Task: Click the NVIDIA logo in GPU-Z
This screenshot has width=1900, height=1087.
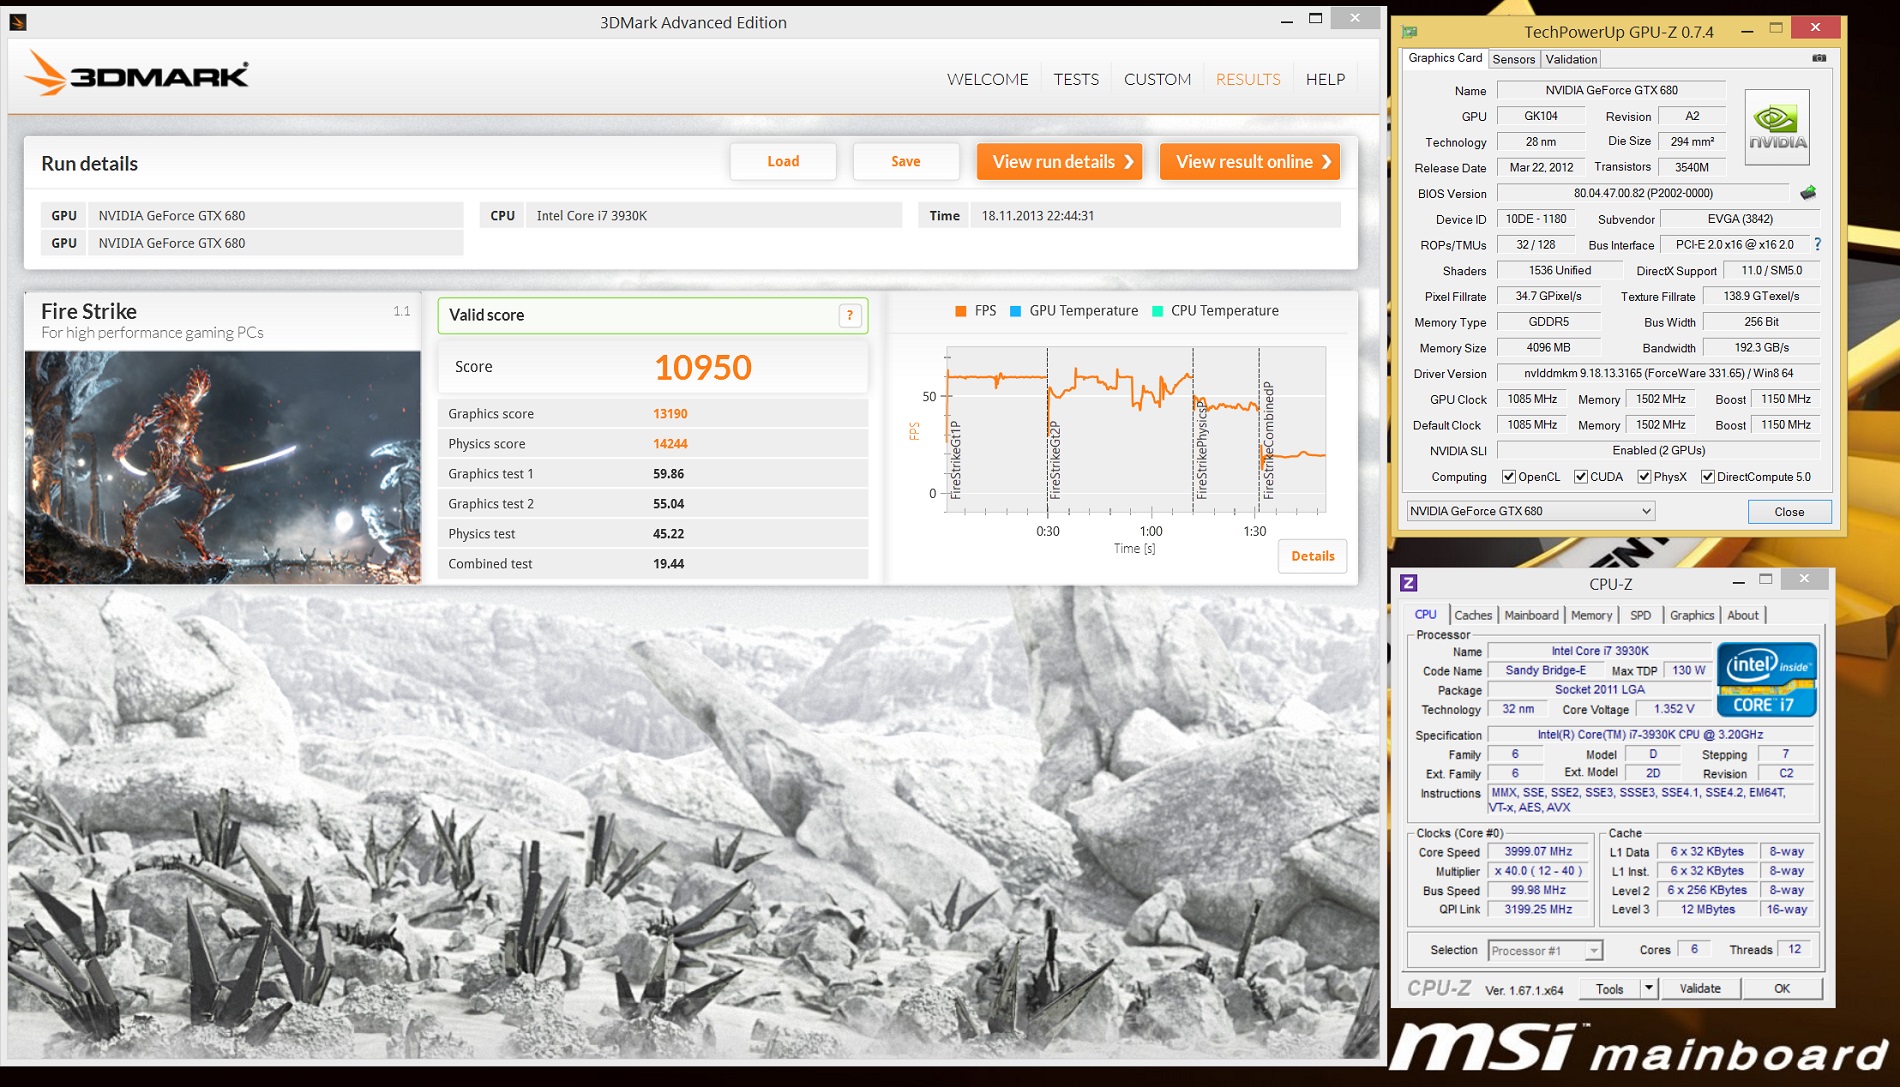Action: 1777,127
